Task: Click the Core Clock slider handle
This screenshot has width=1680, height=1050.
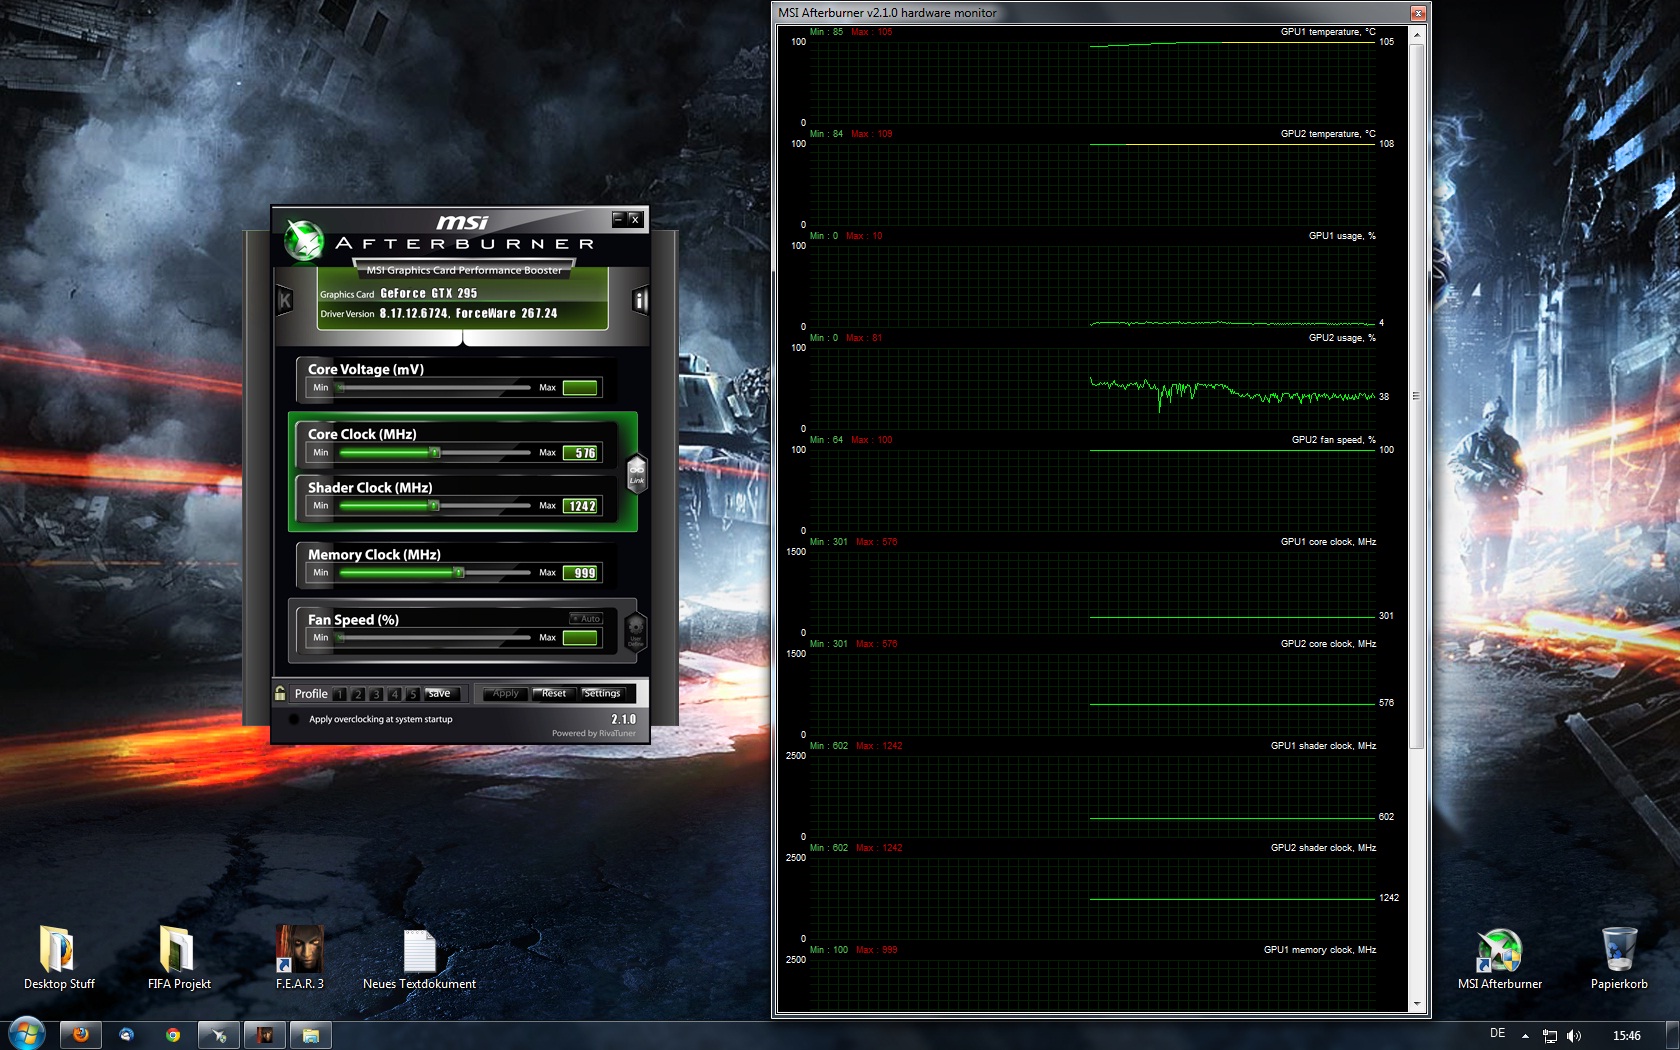Action: point(435,453)
